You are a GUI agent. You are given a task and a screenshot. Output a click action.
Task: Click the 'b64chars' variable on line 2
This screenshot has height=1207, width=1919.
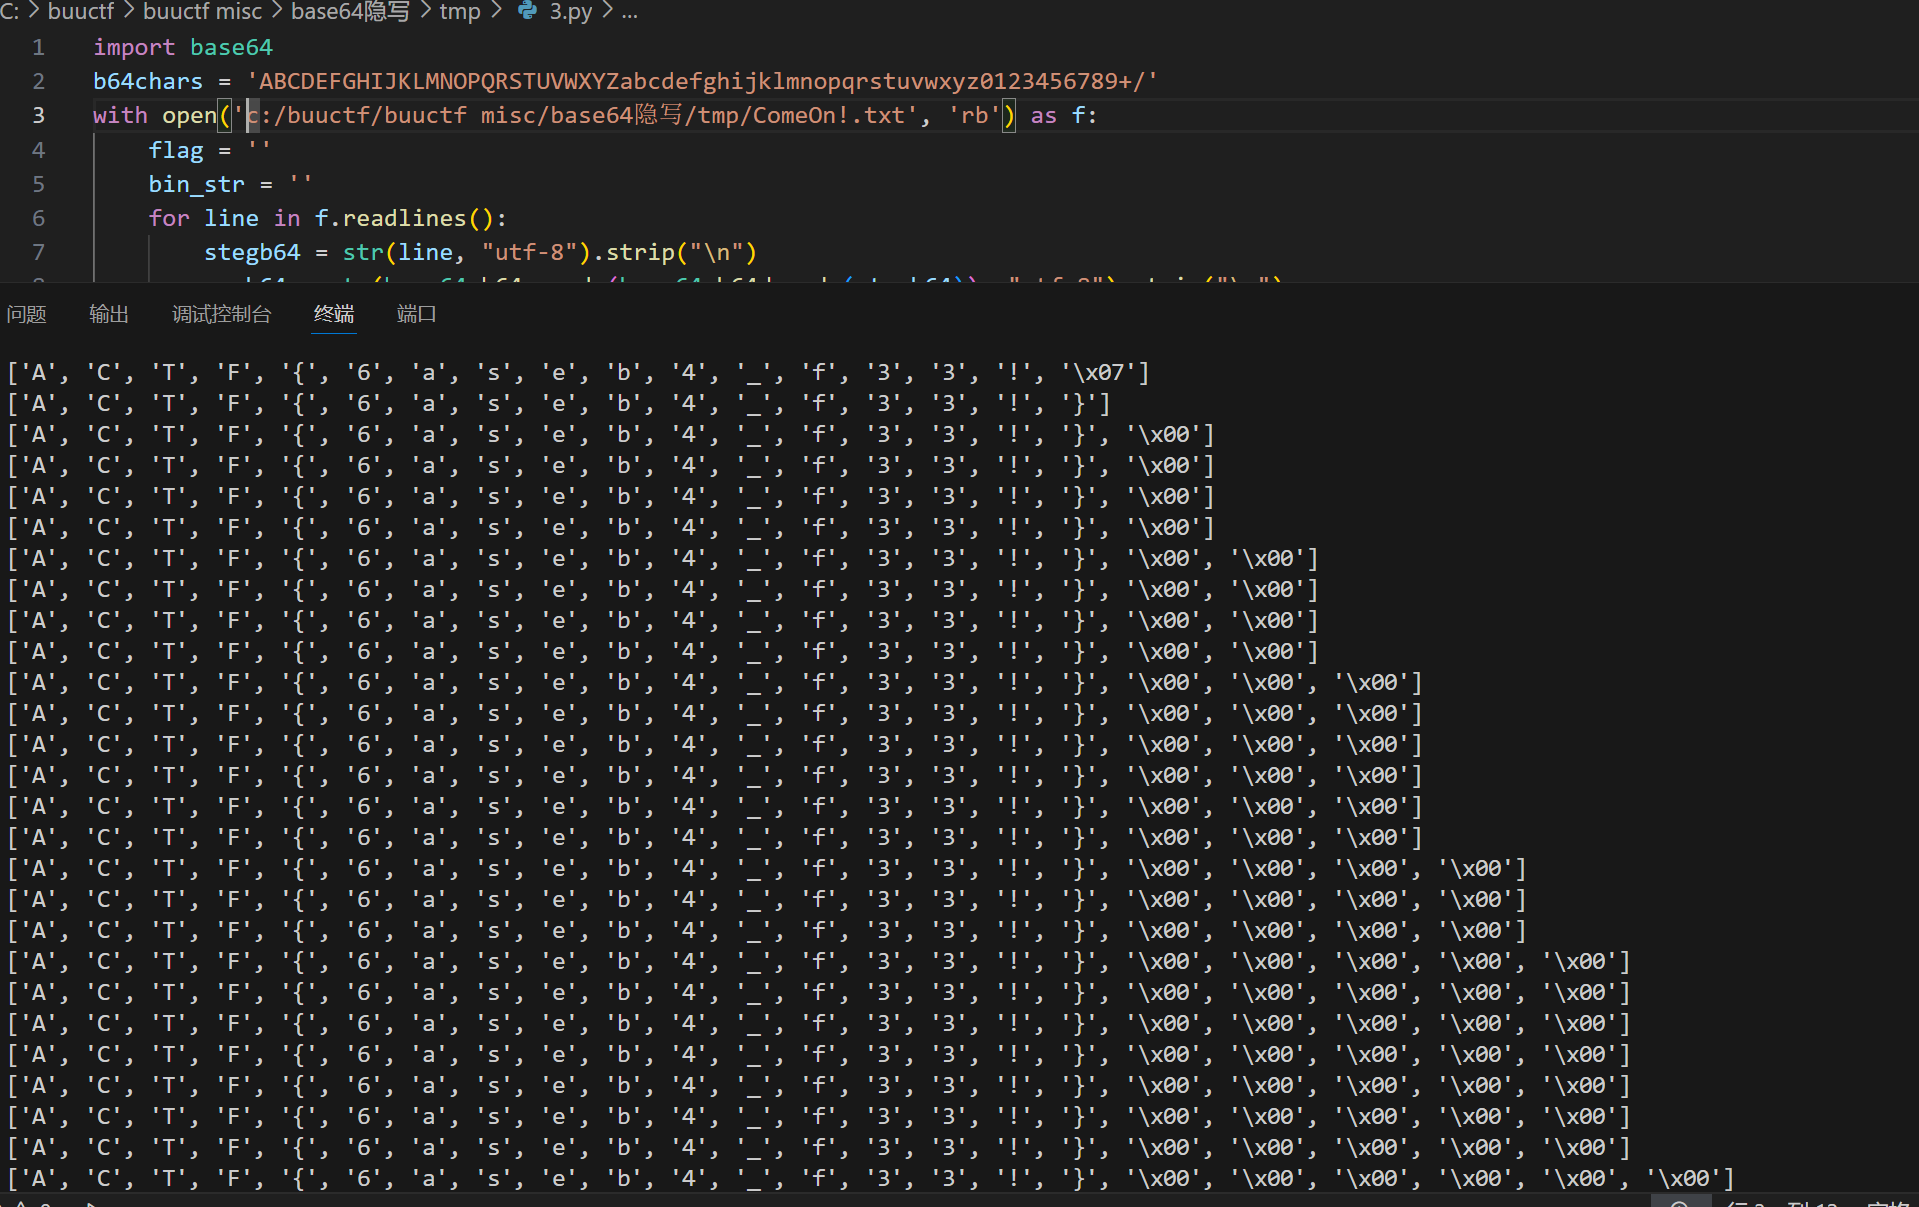(148, 81)
